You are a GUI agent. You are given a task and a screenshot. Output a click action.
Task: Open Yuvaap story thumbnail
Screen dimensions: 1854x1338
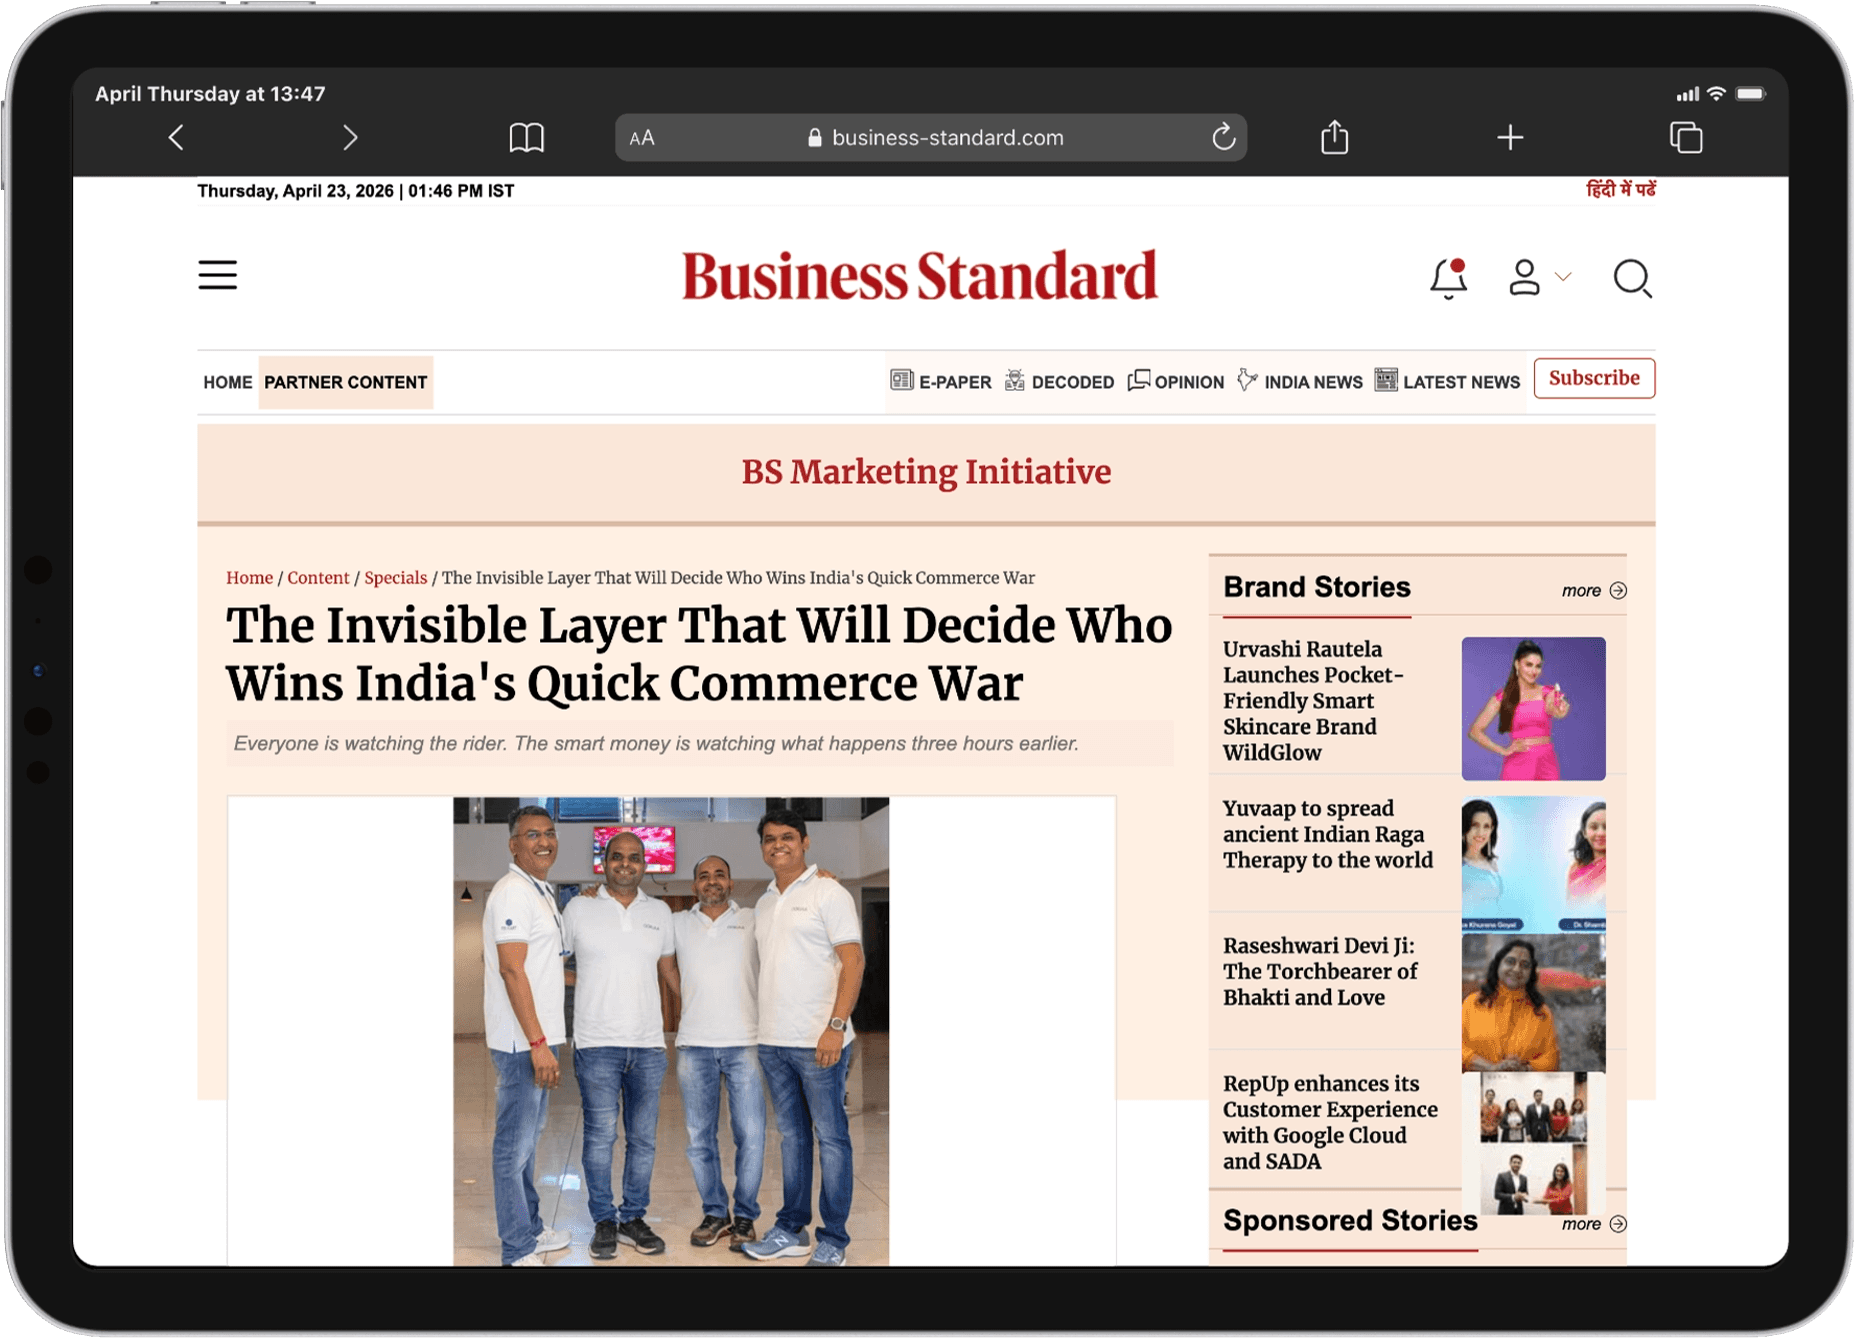coord(1533,863)
